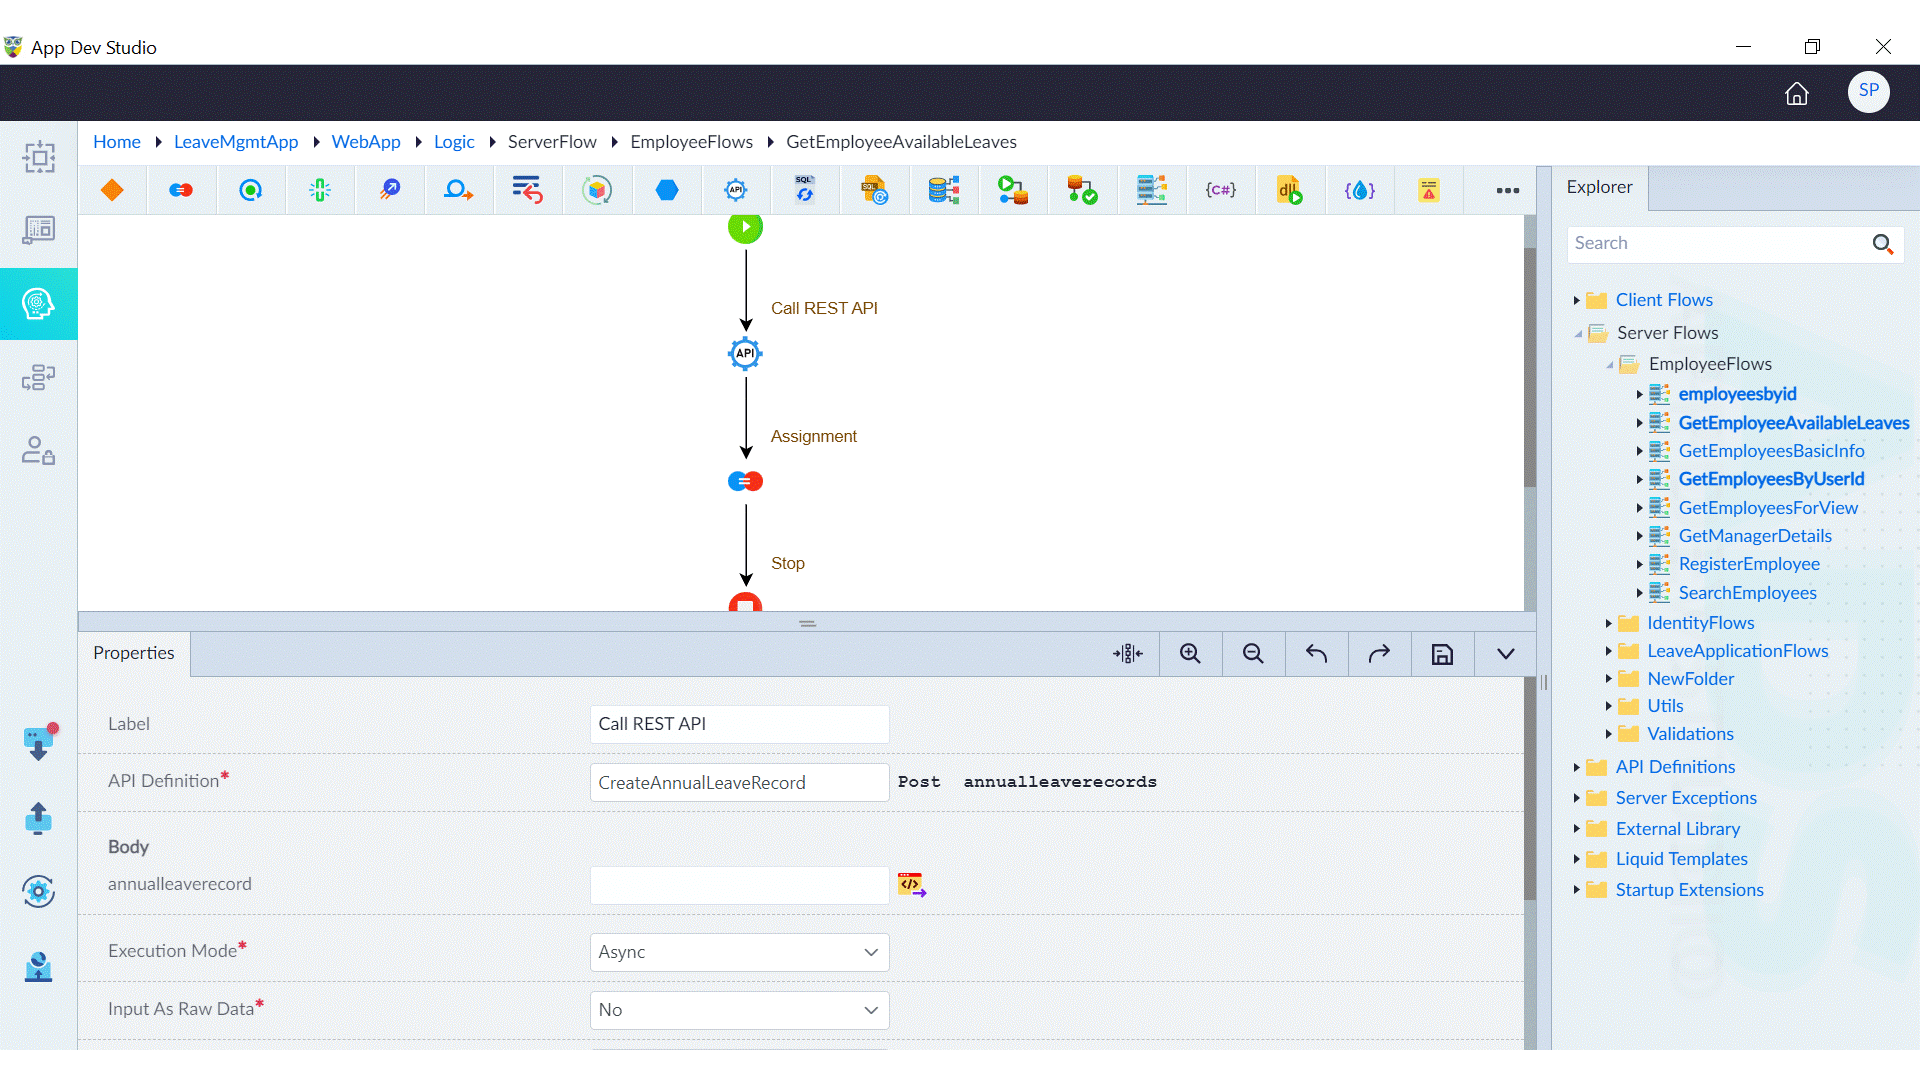Select the purple rocket tool
The height and width of the screenshot is (1080, 1920).
pos(390,190)
